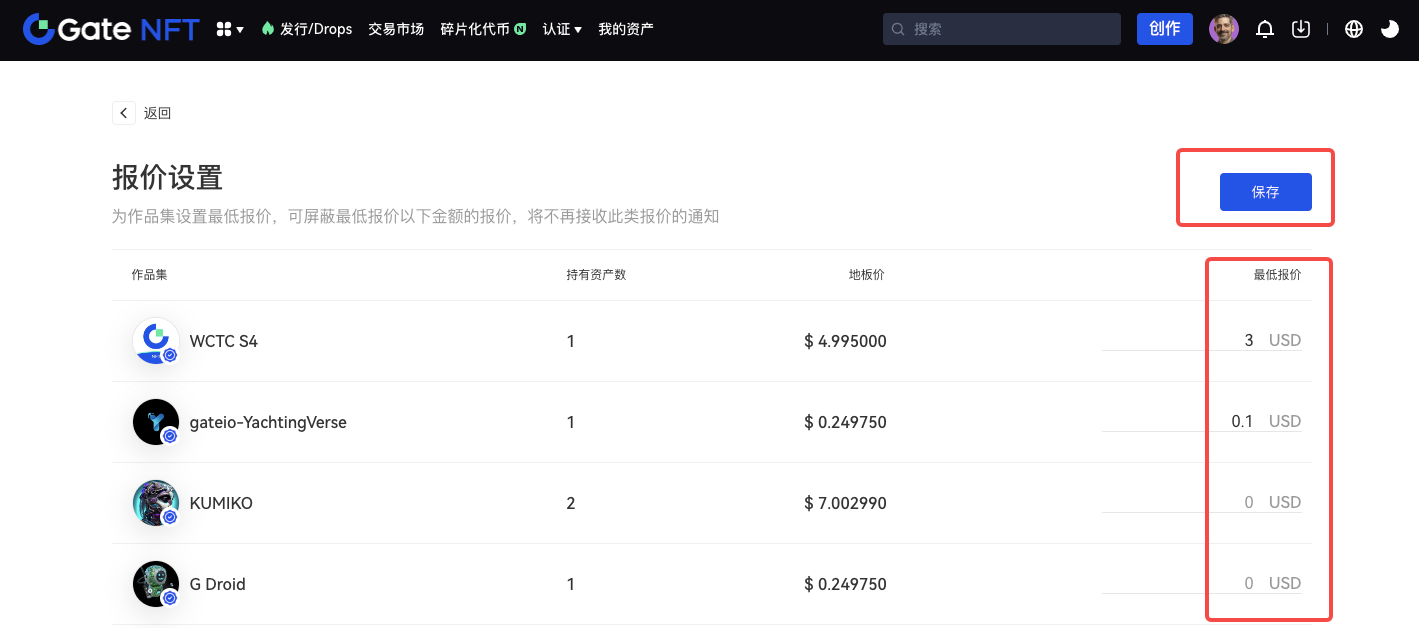1419x628 pixels.
Task: Open the language globe selector
Action: coord(1354,29)
